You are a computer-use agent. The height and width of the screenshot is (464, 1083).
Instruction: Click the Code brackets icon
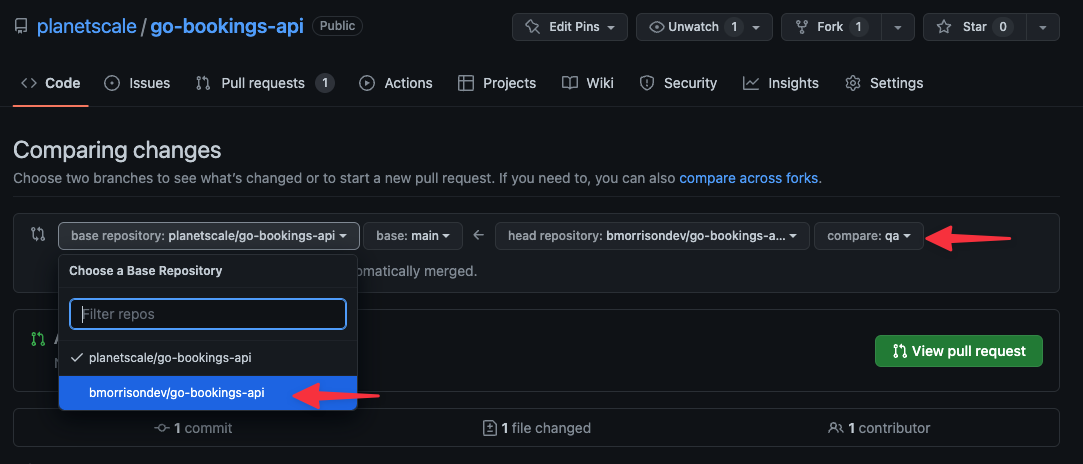29,84
